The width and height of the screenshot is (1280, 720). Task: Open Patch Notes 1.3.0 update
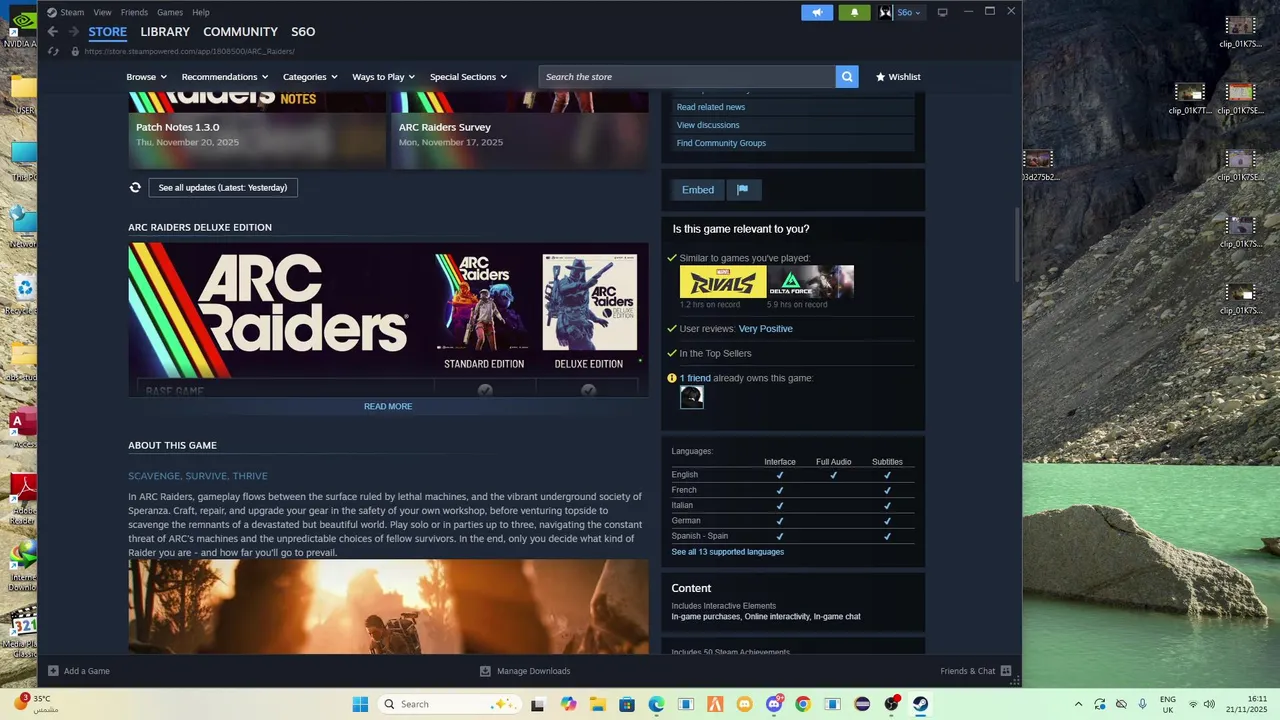[x=257, y=131]
